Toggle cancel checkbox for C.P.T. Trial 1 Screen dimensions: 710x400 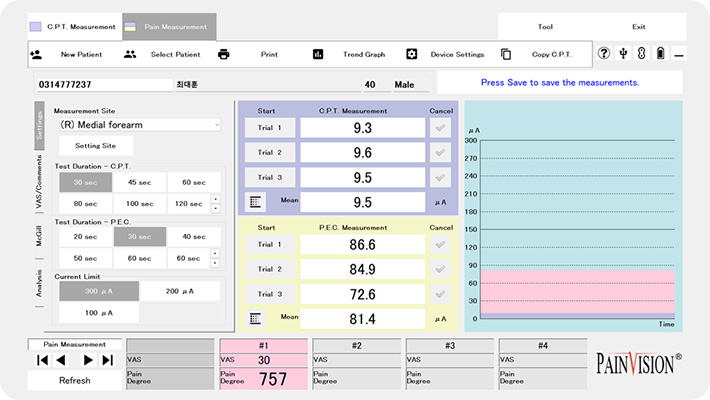pyautogui.click(x=440, y=128)
